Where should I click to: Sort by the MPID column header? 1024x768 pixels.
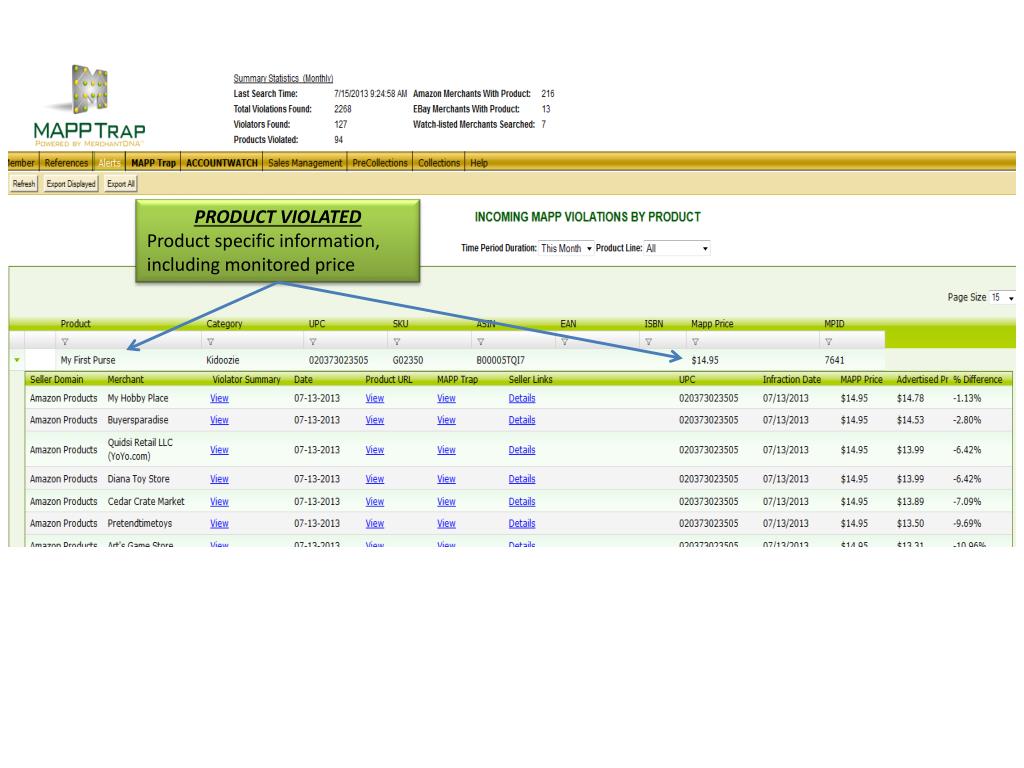[835, 324]
